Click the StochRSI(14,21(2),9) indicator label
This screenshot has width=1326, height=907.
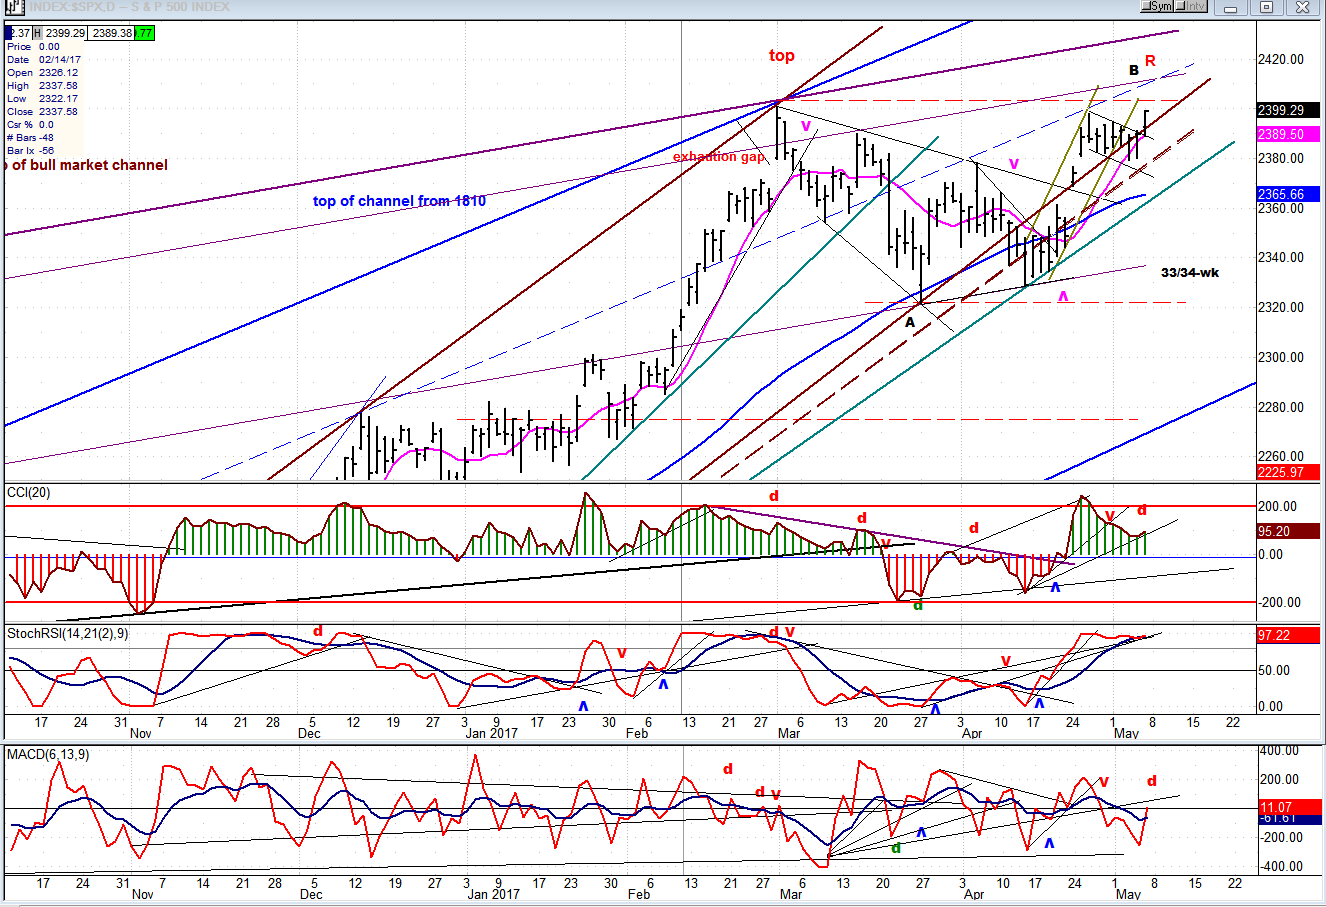click(67, 633)
